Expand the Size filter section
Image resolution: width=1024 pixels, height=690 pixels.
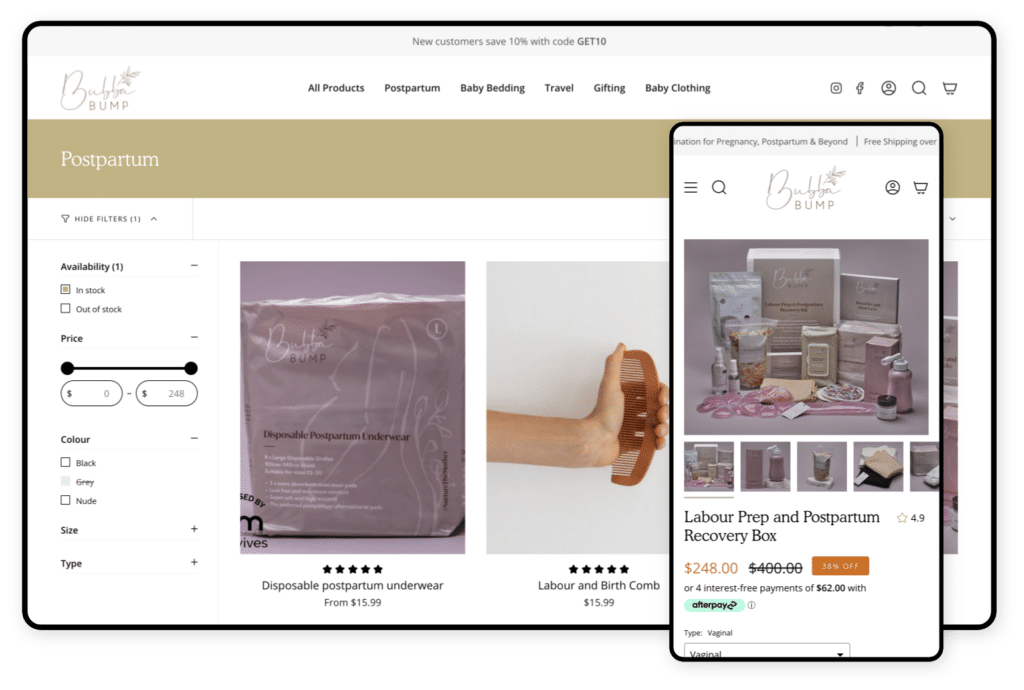tap(194, 530)
